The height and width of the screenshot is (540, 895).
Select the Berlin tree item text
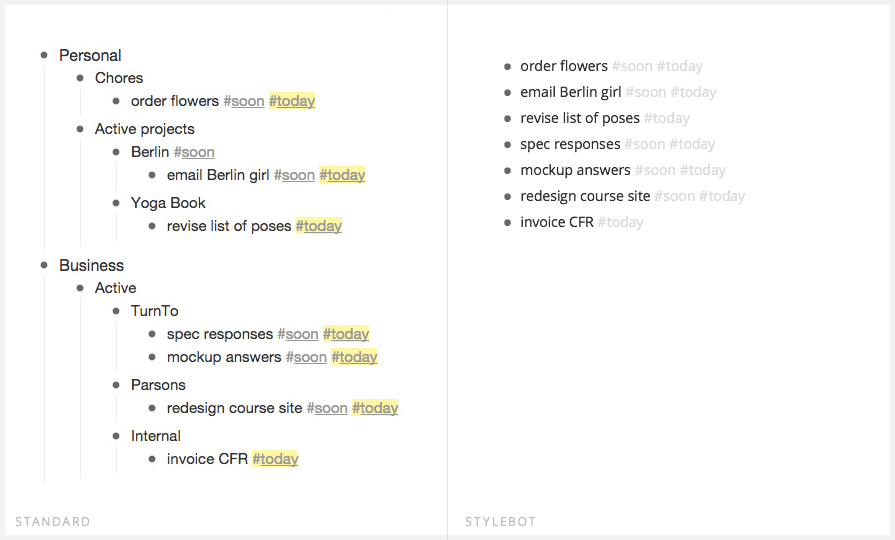point(150,152)
